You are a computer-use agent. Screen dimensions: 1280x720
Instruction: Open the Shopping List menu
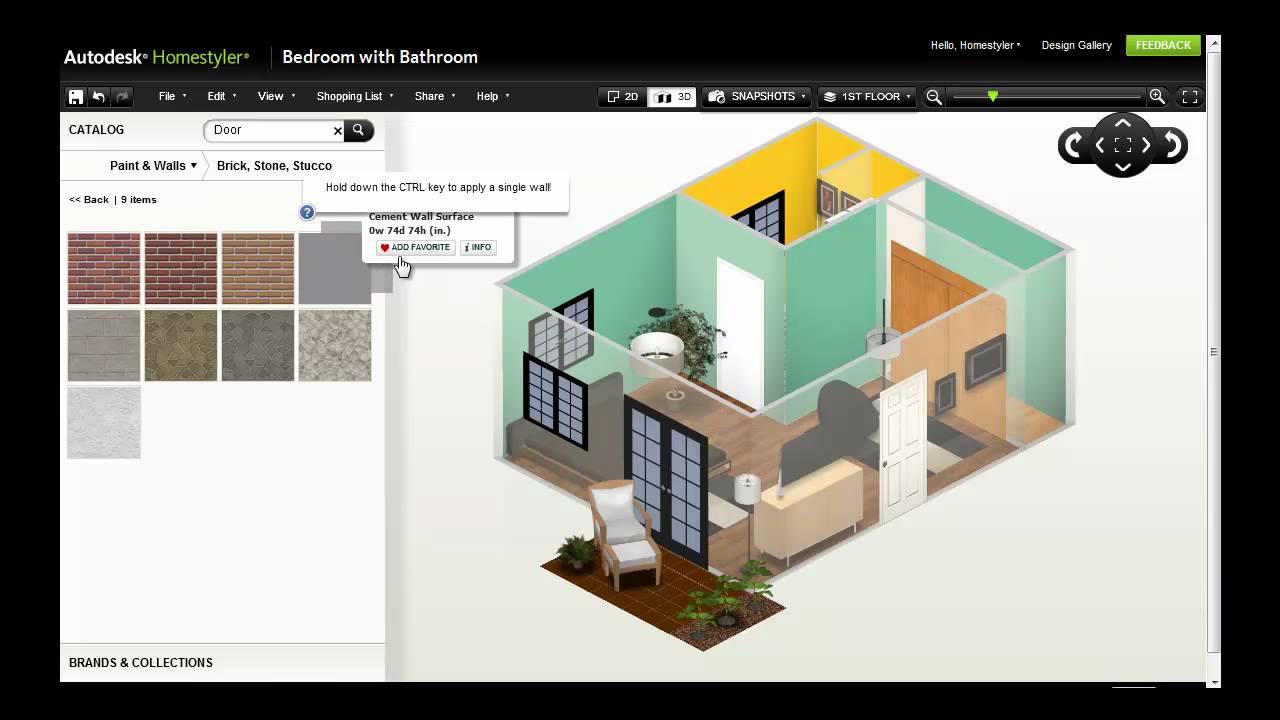click(x=355, y=97)
